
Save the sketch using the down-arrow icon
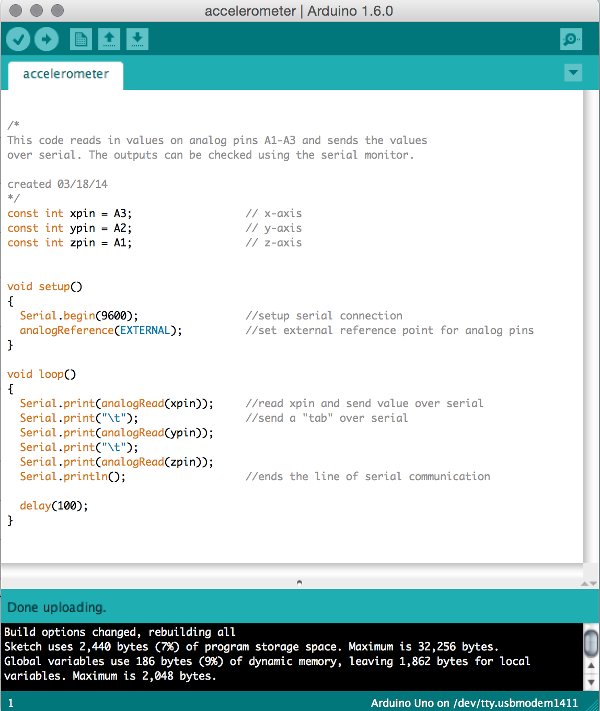pyautogui.click(x=137, y=39)
